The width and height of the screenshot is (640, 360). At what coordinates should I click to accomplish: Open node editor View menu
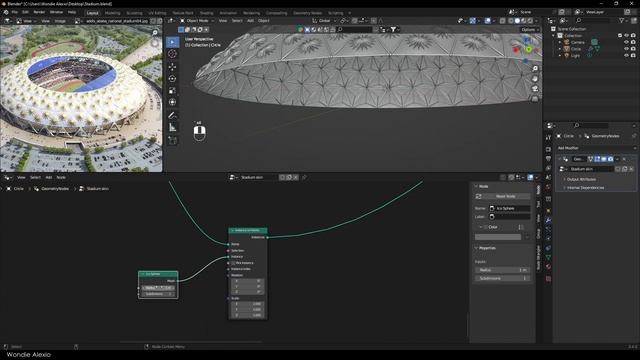(x=21, y=177)
